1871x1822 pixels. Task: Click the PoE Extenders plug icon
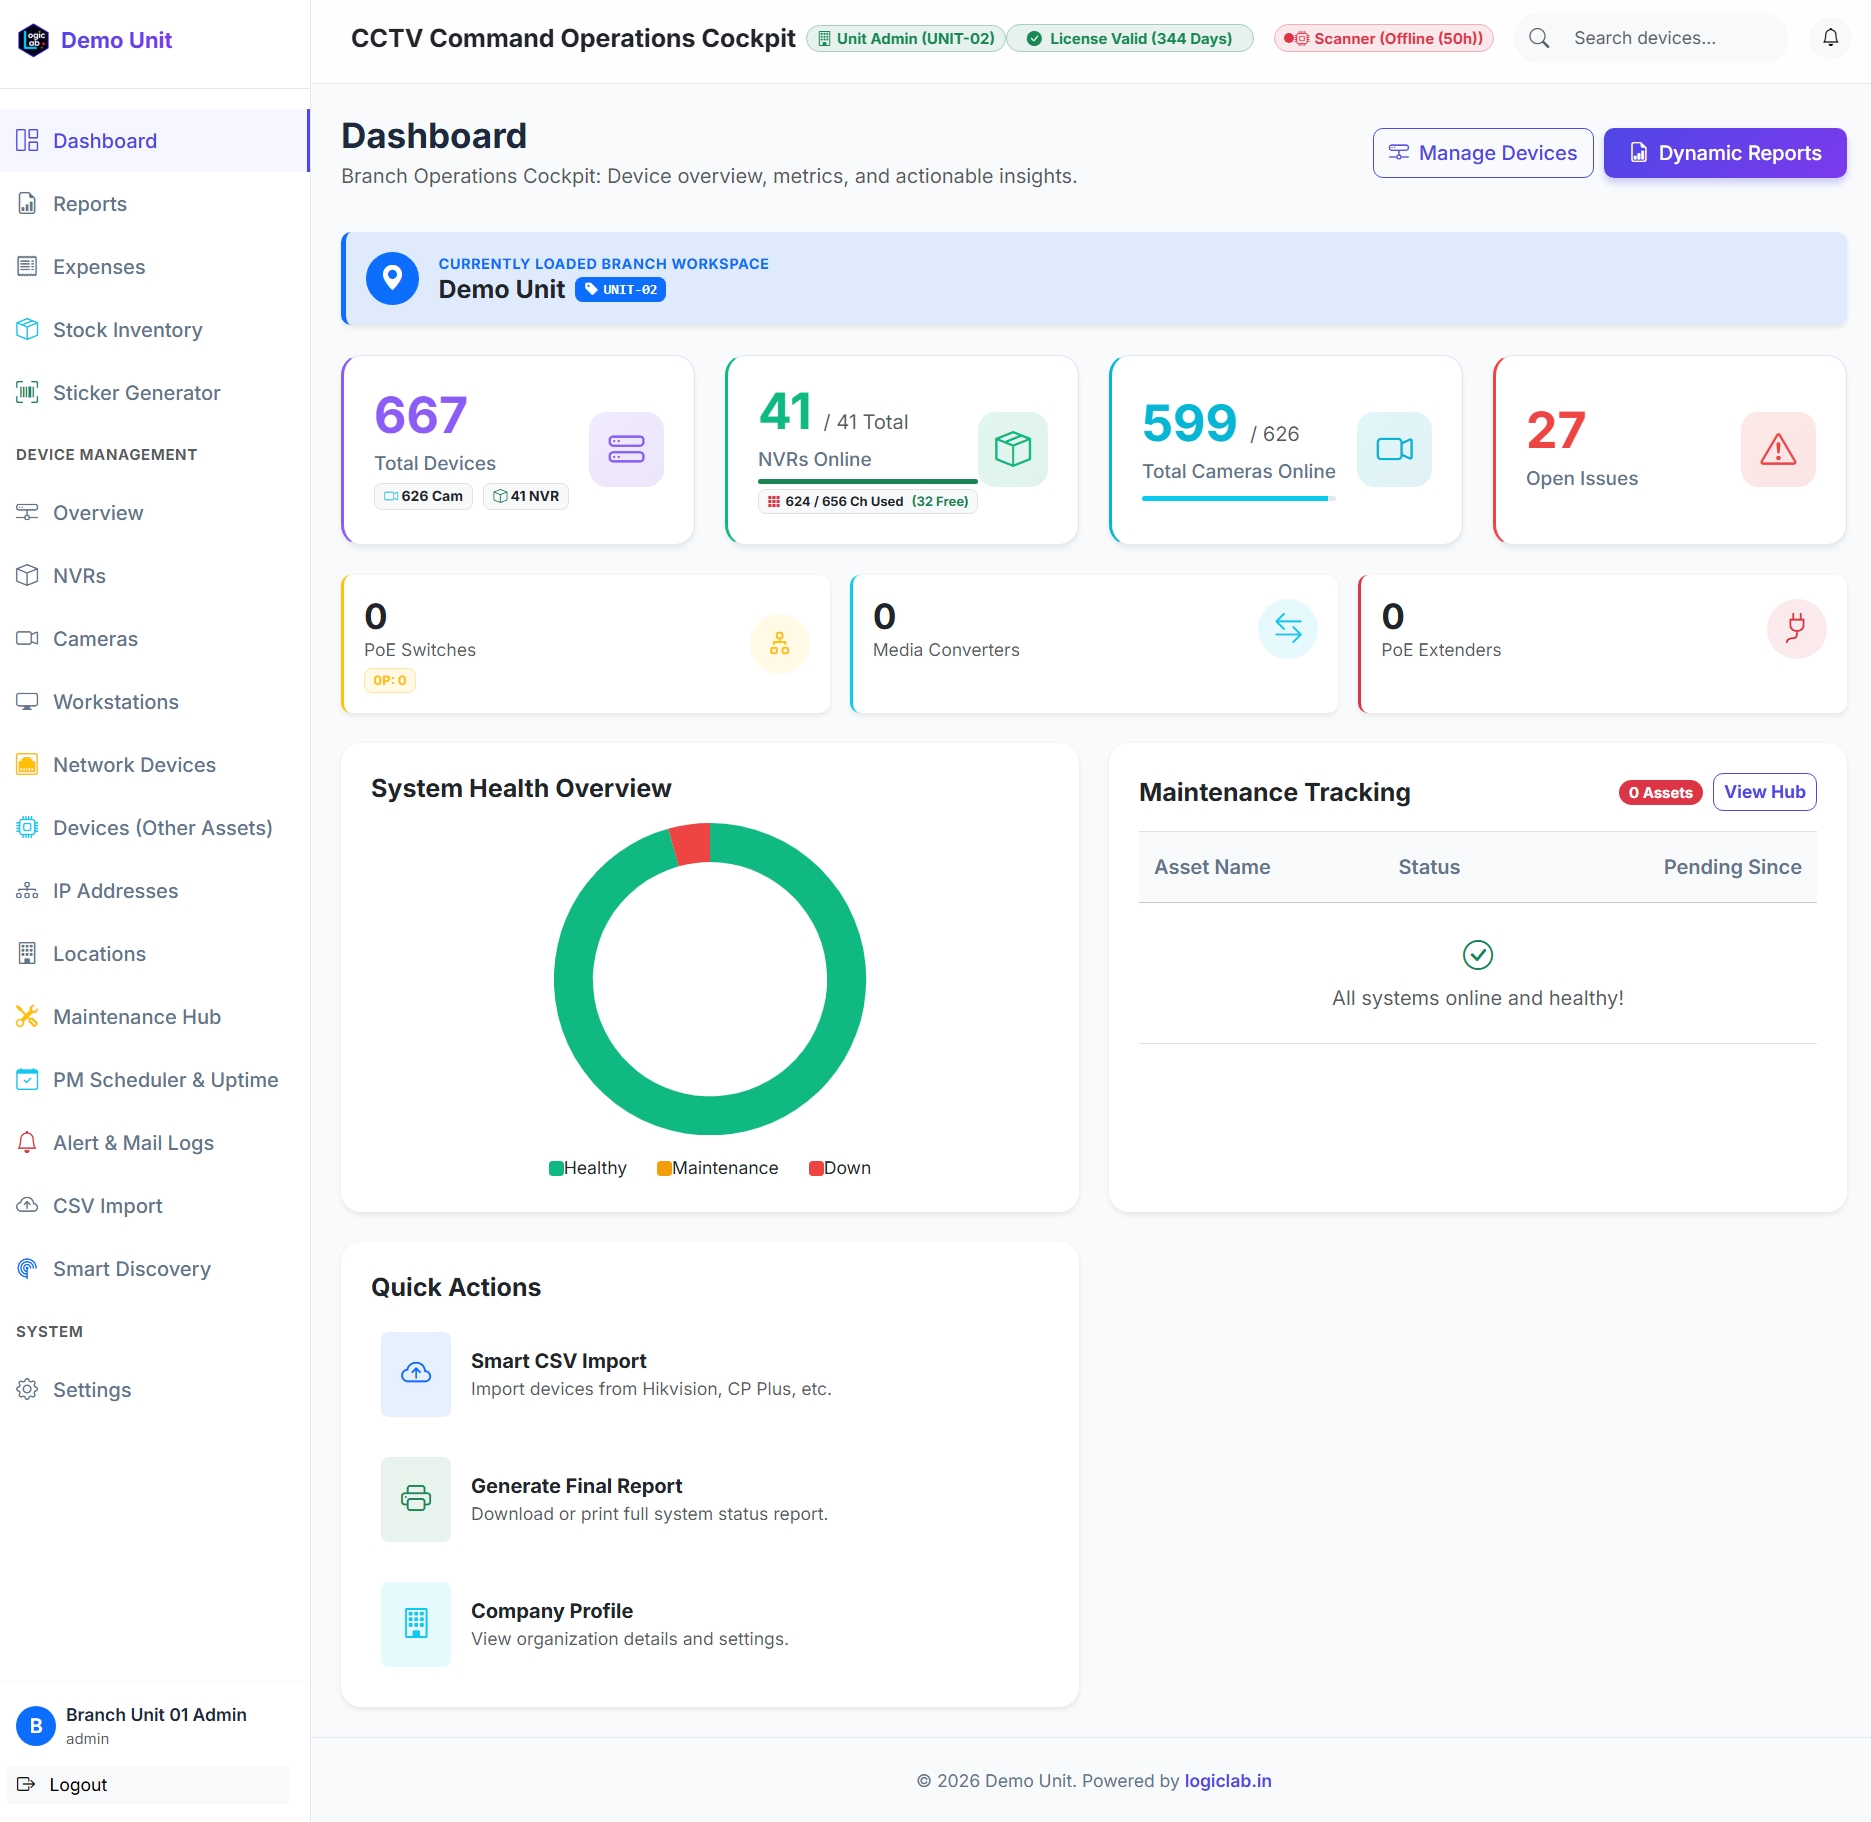pos(1796,628)
